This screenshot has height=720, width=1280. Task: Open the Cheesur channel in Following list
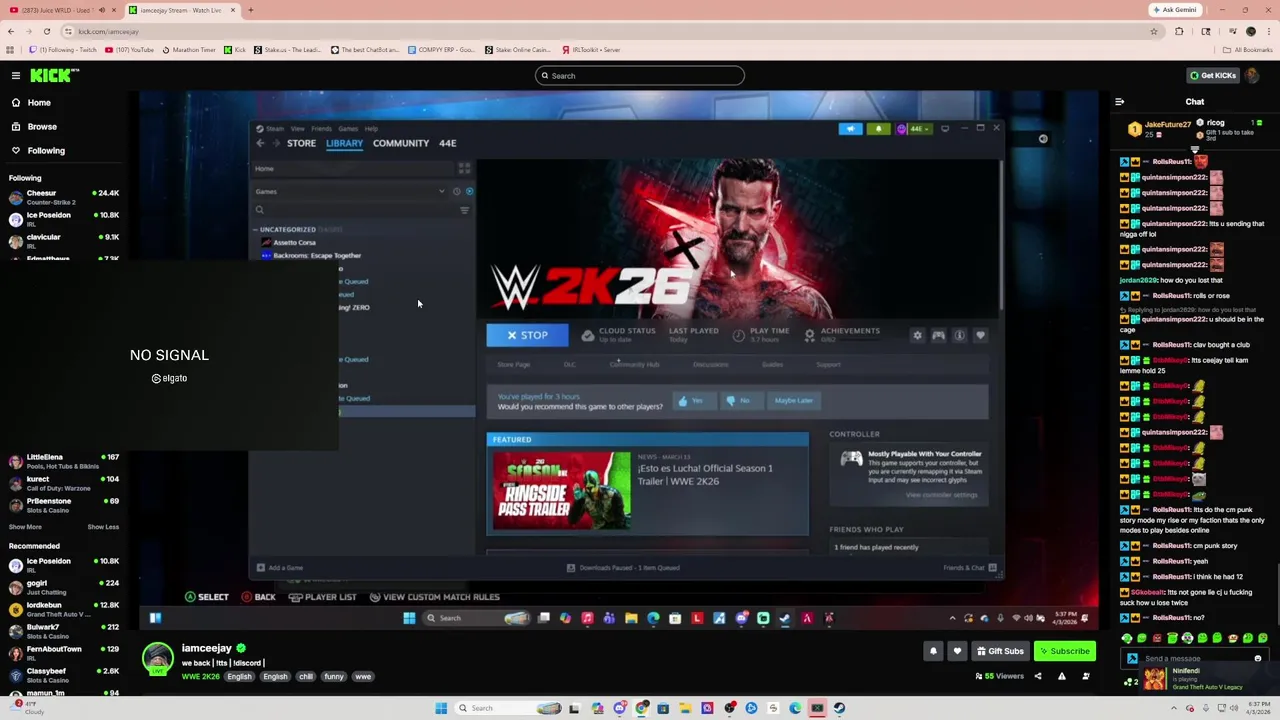coord(62,197)
